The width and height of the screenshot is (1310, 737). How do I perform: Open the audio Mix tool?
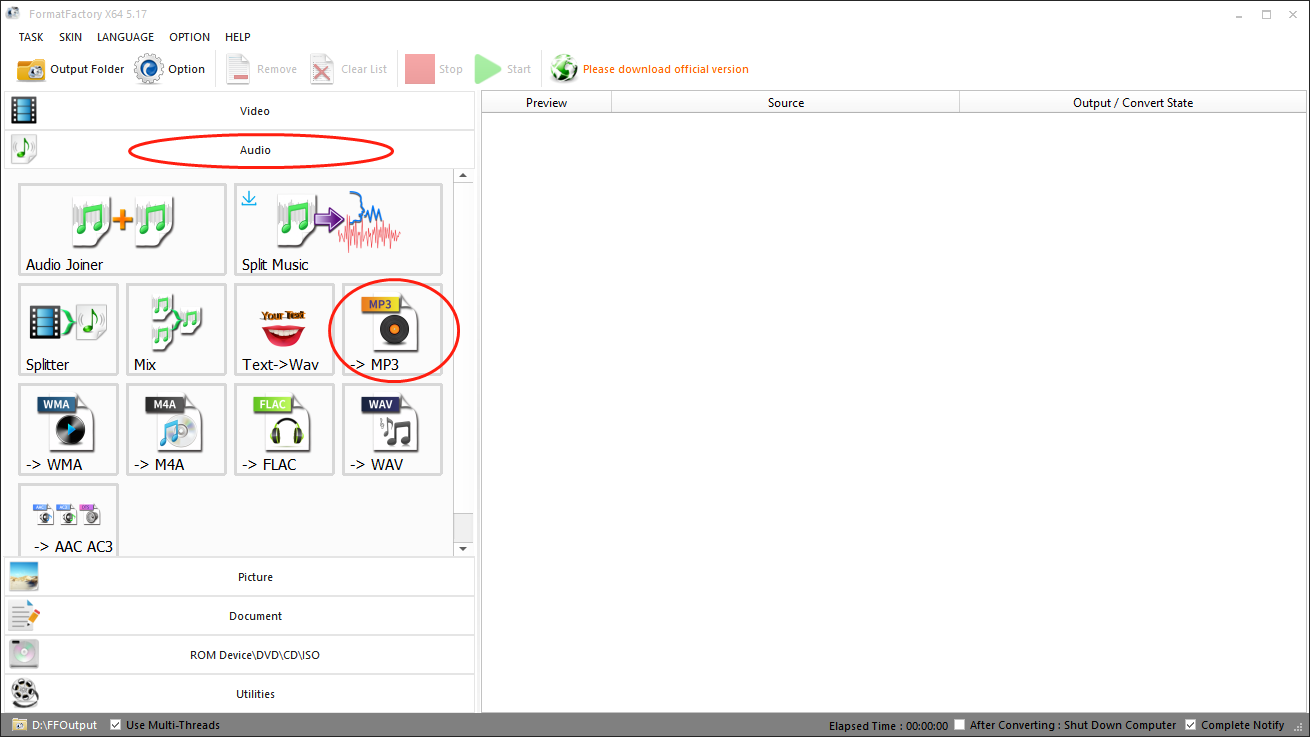(176, 329)
